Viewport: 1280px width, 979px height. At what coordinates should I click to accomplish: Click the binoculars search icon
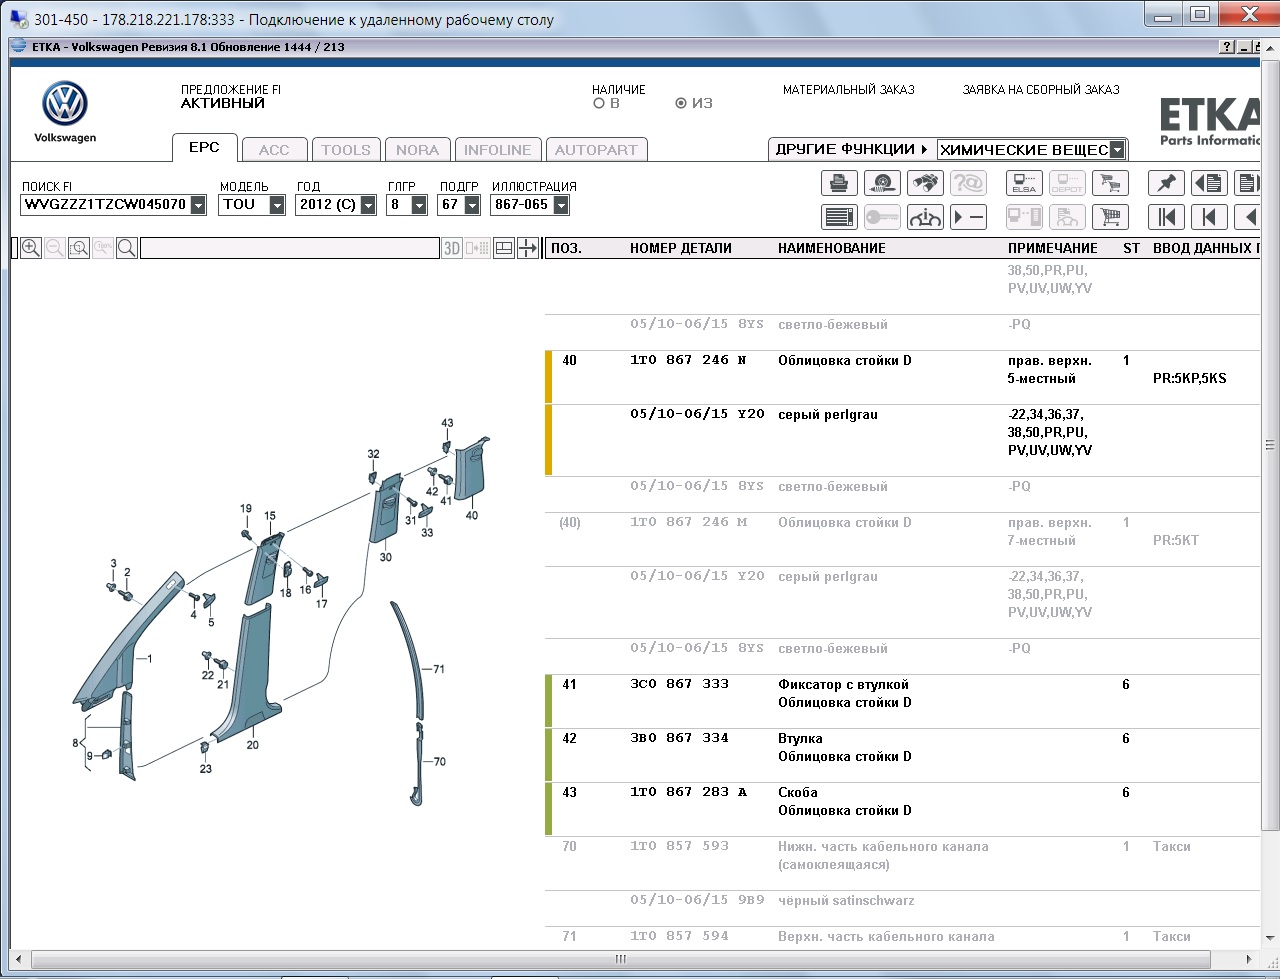tap(926, 183)
